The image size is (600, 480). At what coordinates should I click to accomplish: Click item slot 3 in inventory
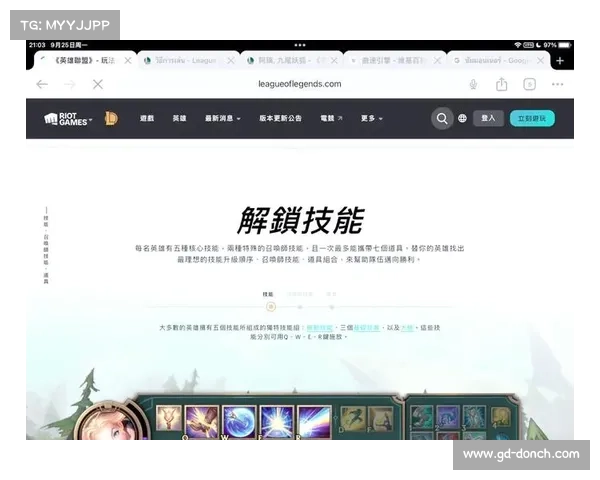pyautogui.click(x=474, y=417)
